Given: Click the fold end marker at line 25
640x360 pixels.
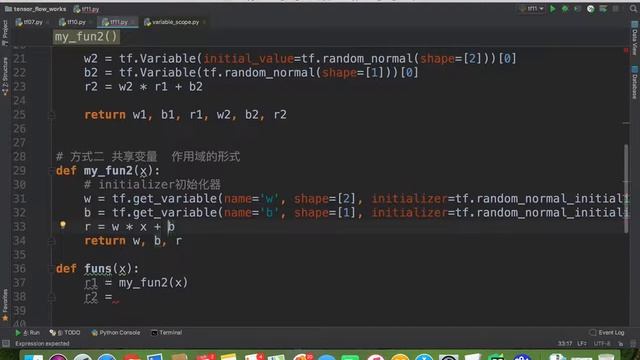Looking at the screenshot, I should 51,115.
